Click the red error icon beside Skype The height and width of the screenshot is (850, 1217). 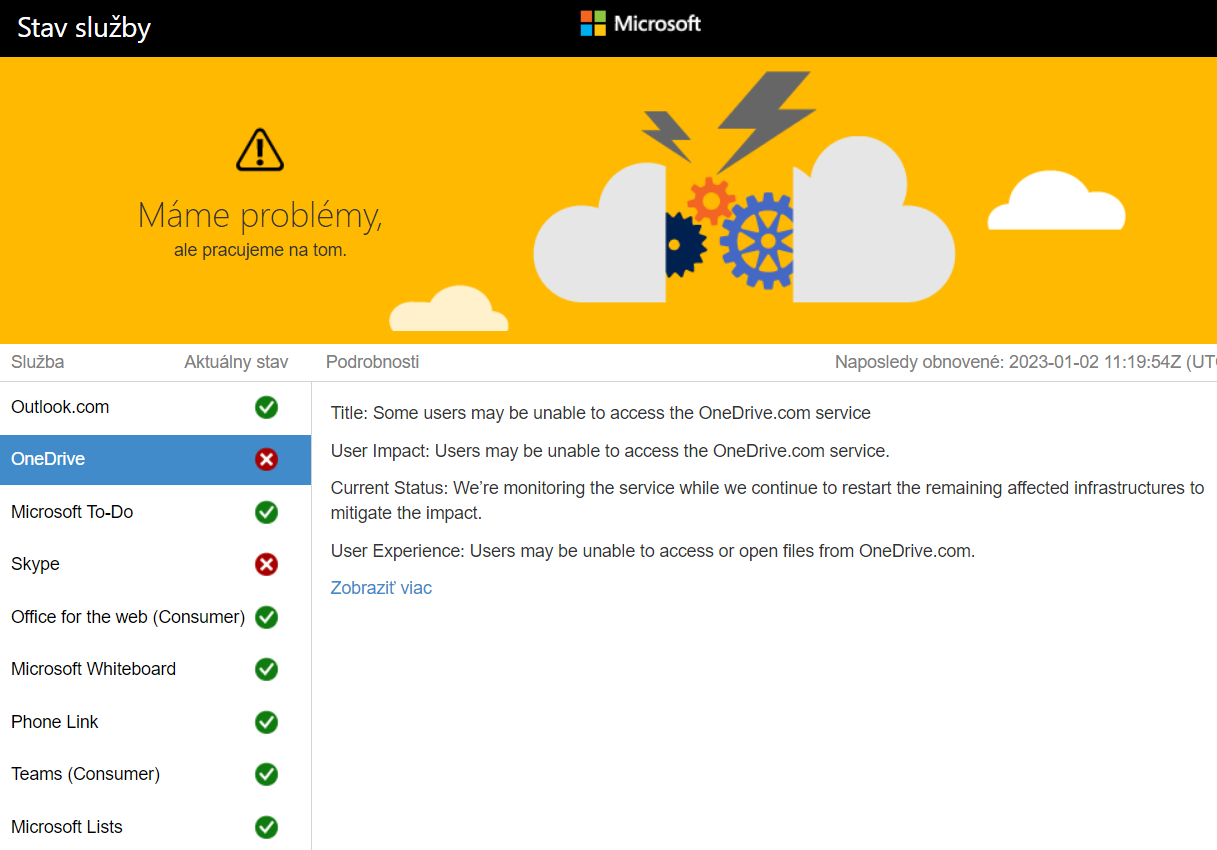tap(266, 565)
